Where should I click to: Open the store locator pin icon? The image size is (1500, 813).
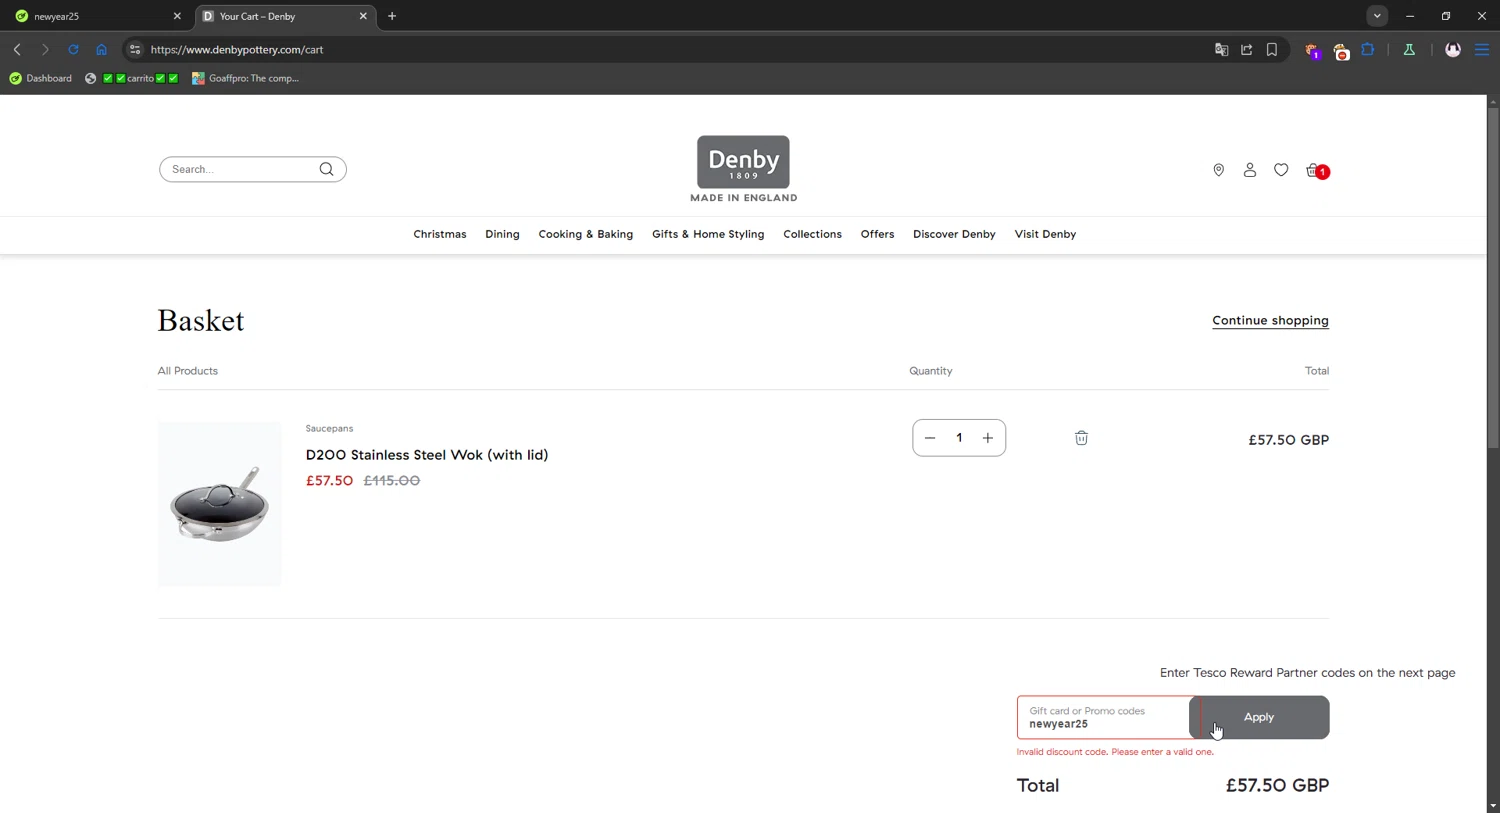pos(1218,170)
